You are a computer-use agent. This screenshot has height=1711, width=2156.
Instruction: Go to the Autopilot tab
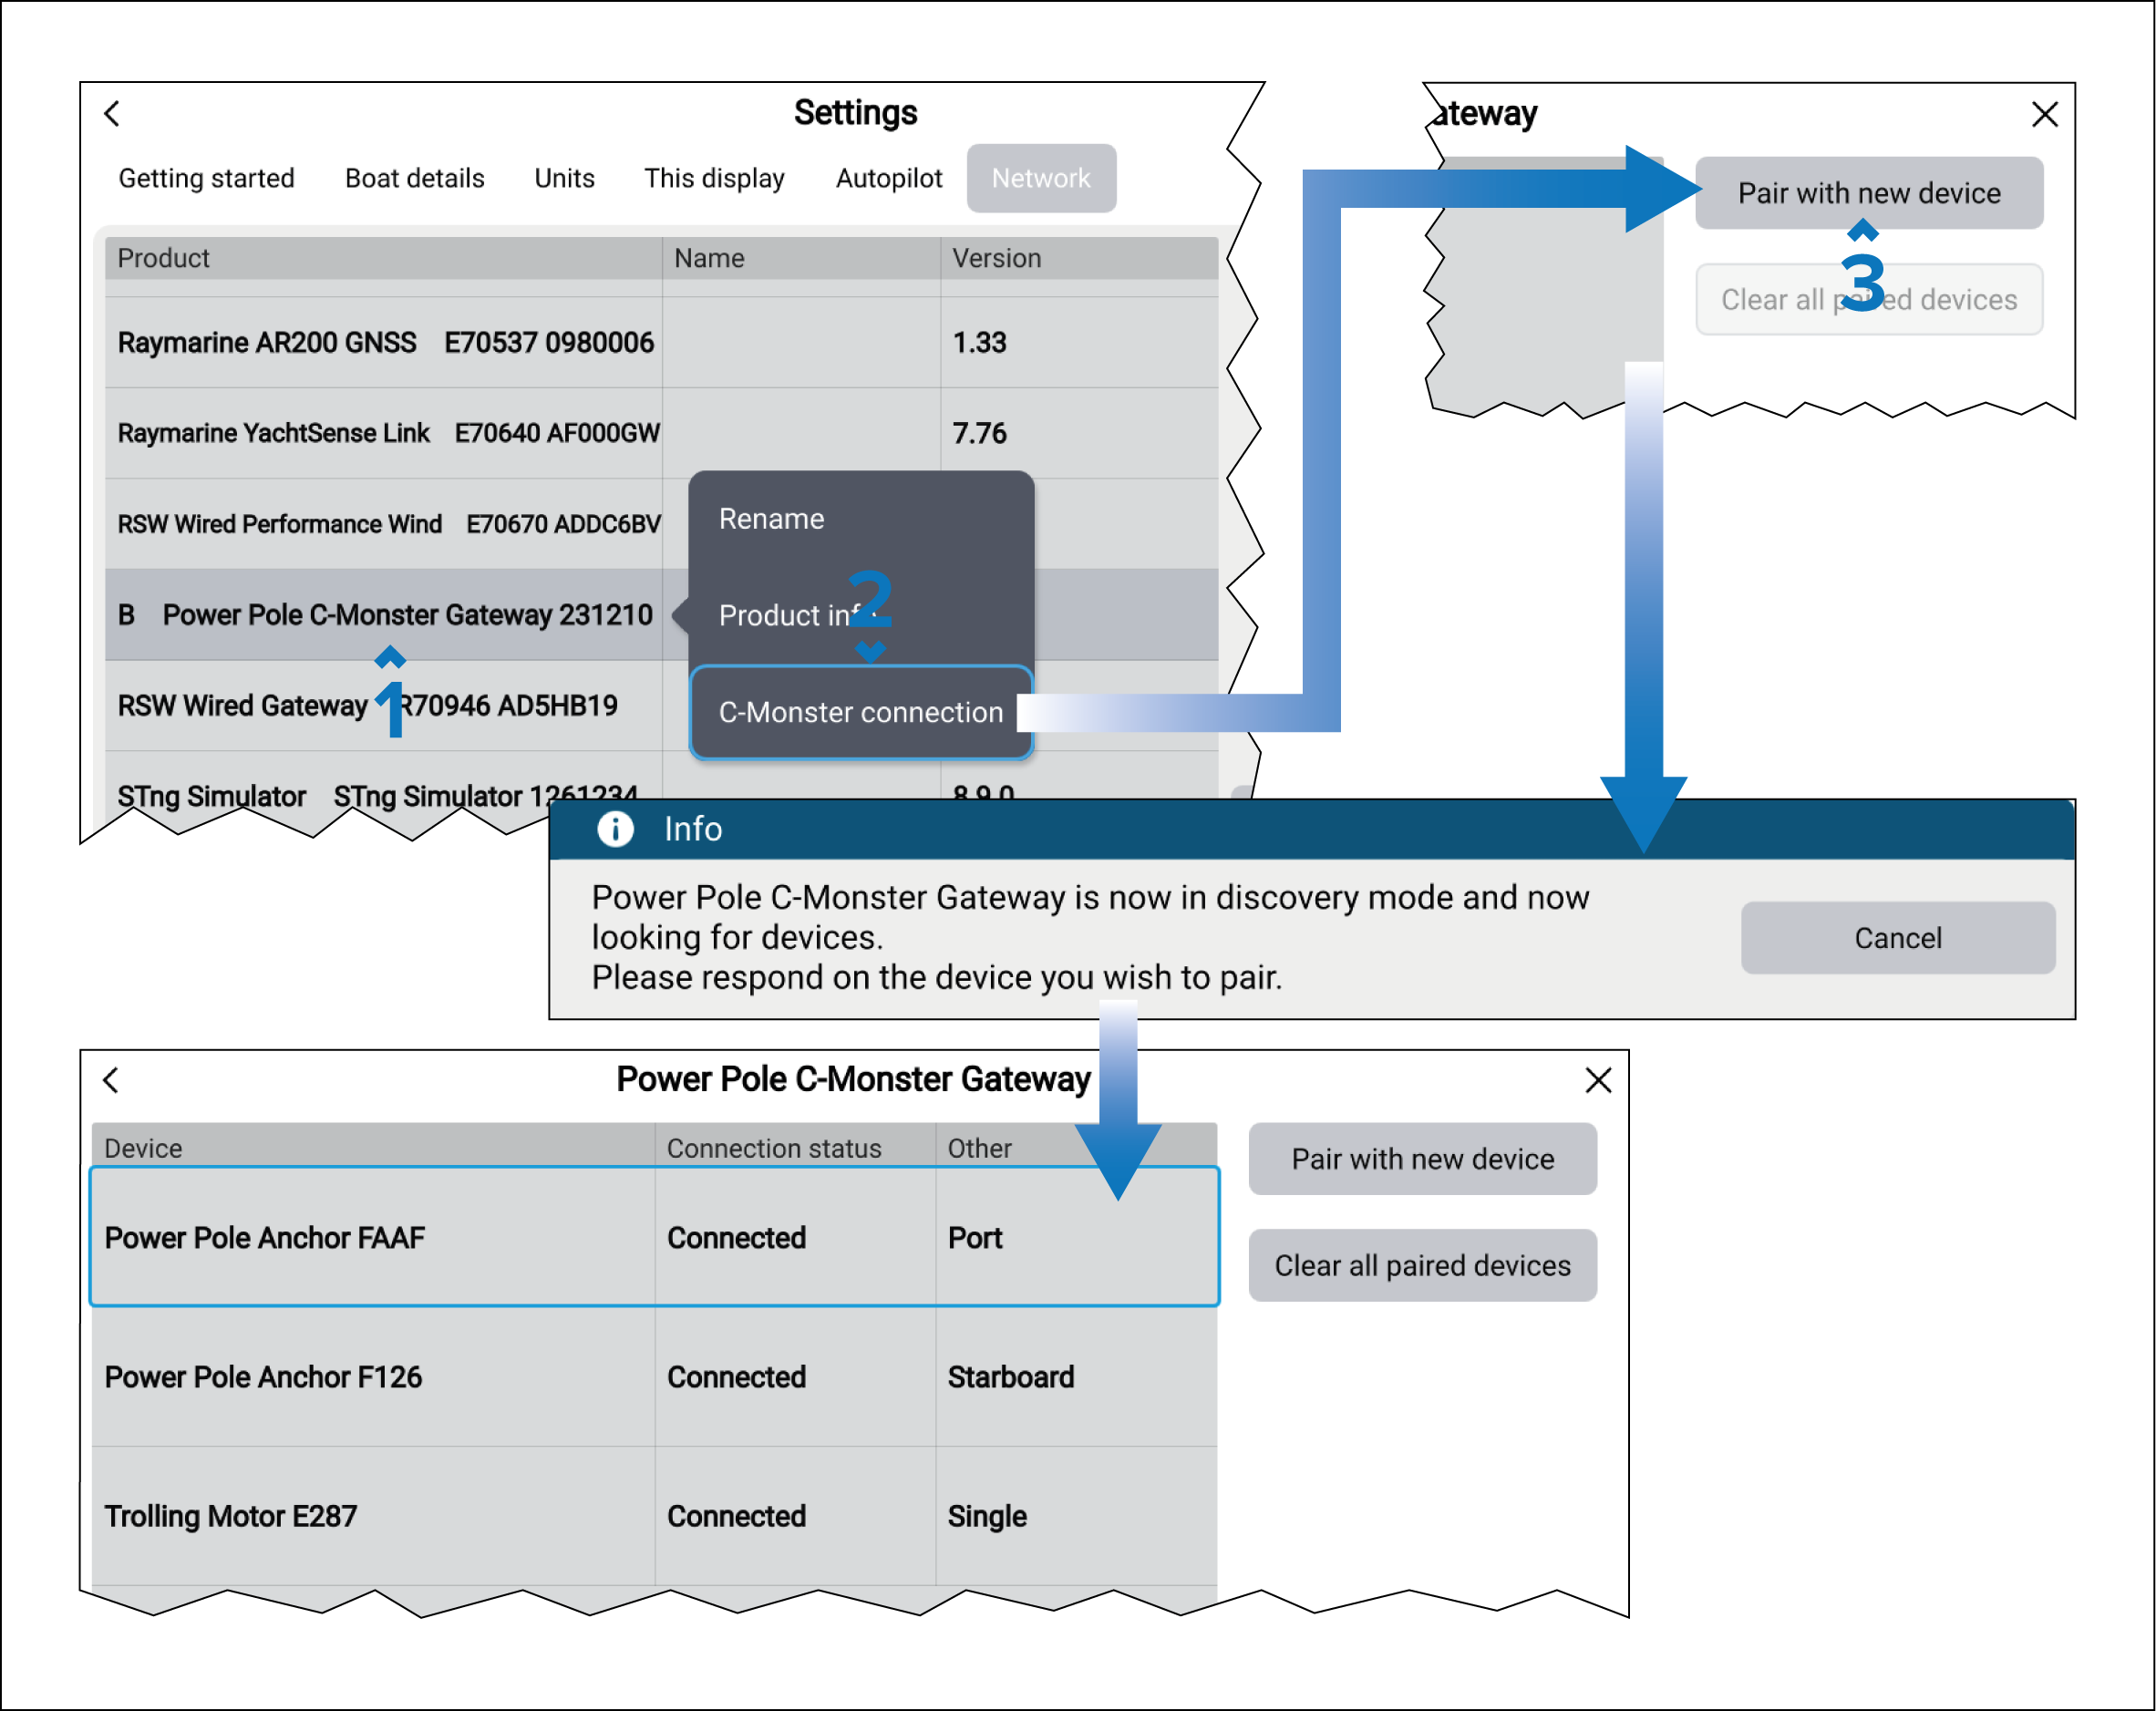tap(888, 178)
